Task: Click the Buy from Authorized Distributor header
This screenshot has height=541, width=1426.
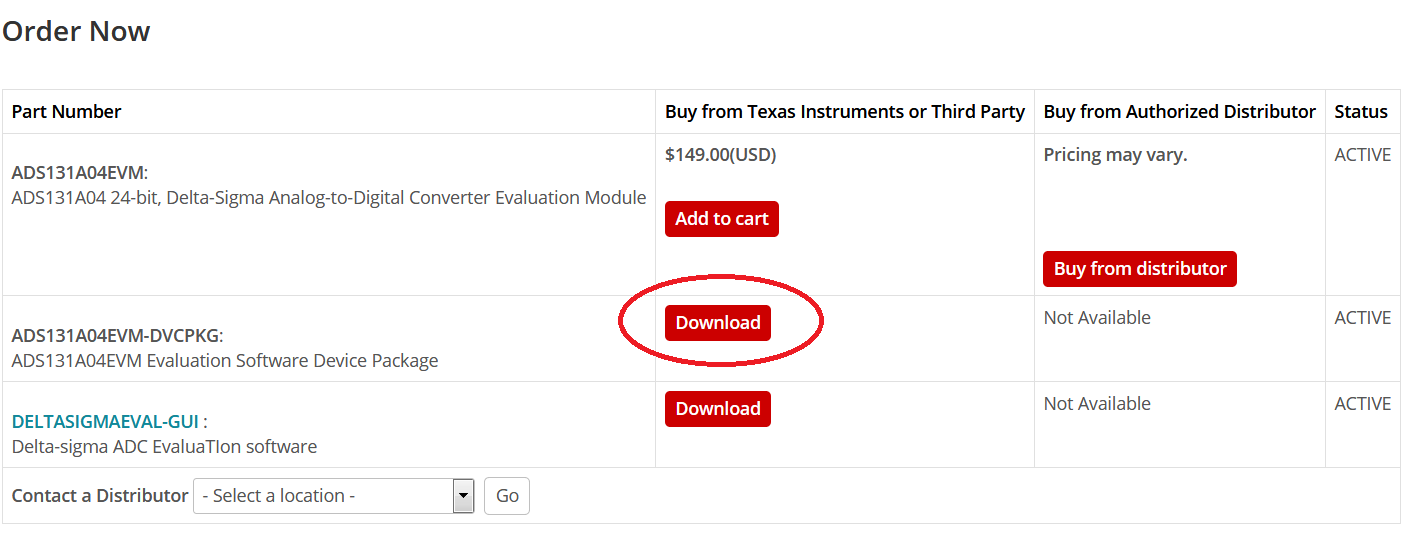Action: coord(1179,112)
